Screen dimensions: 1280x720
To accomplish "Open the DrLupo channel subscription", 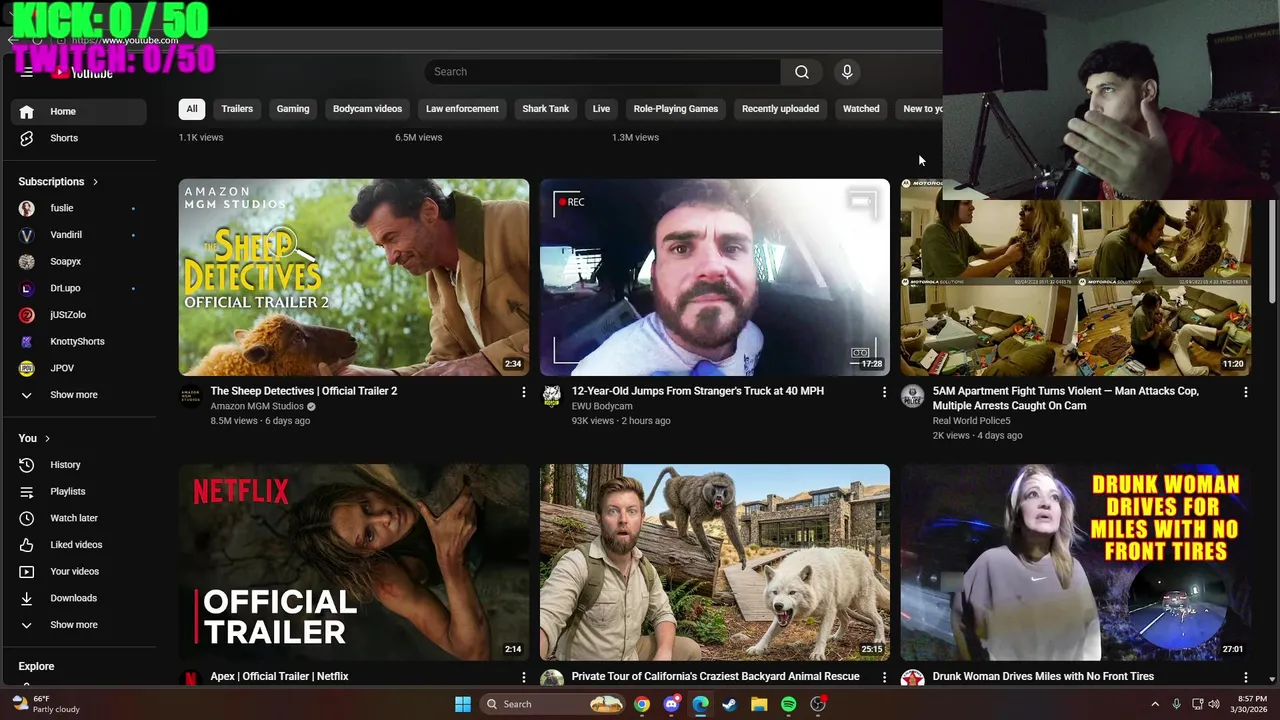I will (x=80, y=288).
